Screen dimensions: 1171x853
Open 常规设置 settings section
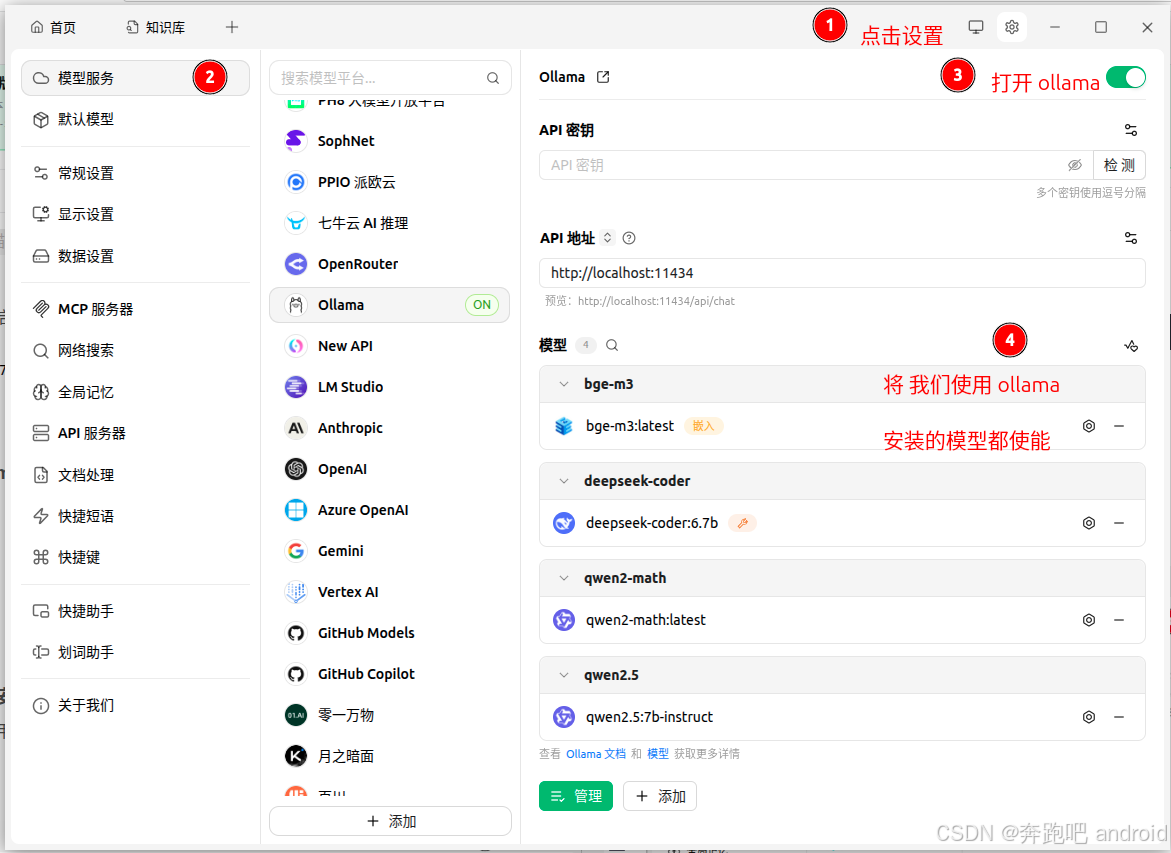(x=135, y=173)
